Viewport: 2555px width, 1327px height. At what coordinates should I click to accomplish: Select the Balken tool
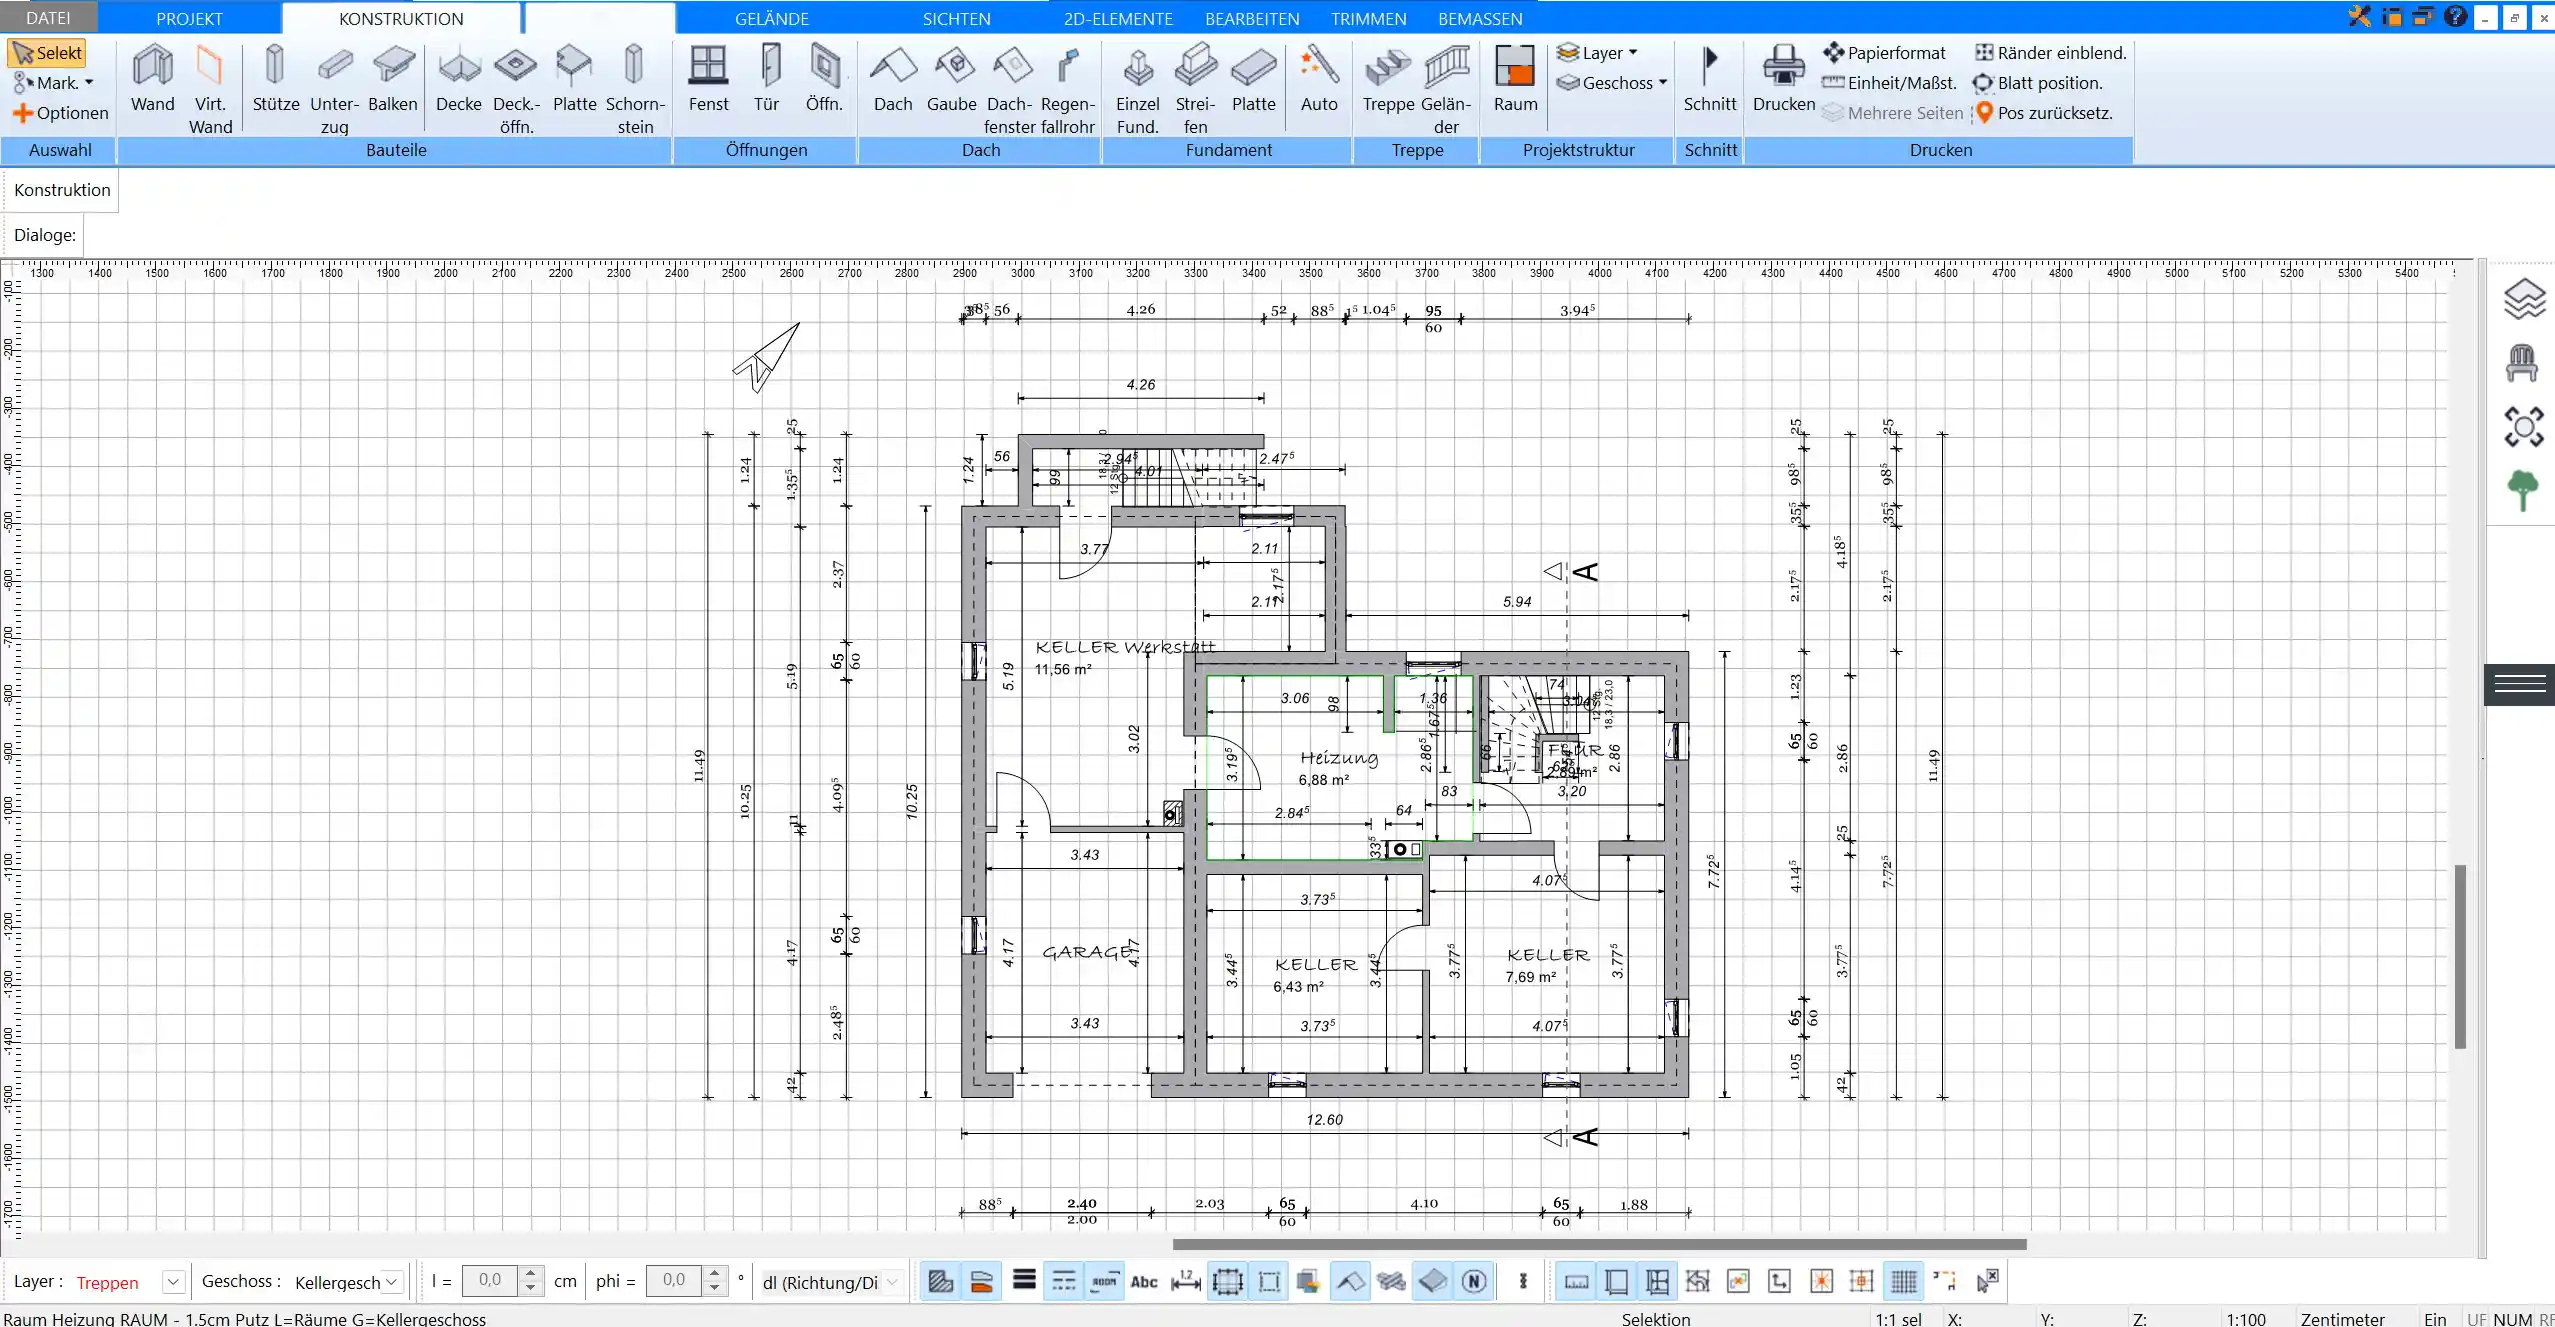393,80
